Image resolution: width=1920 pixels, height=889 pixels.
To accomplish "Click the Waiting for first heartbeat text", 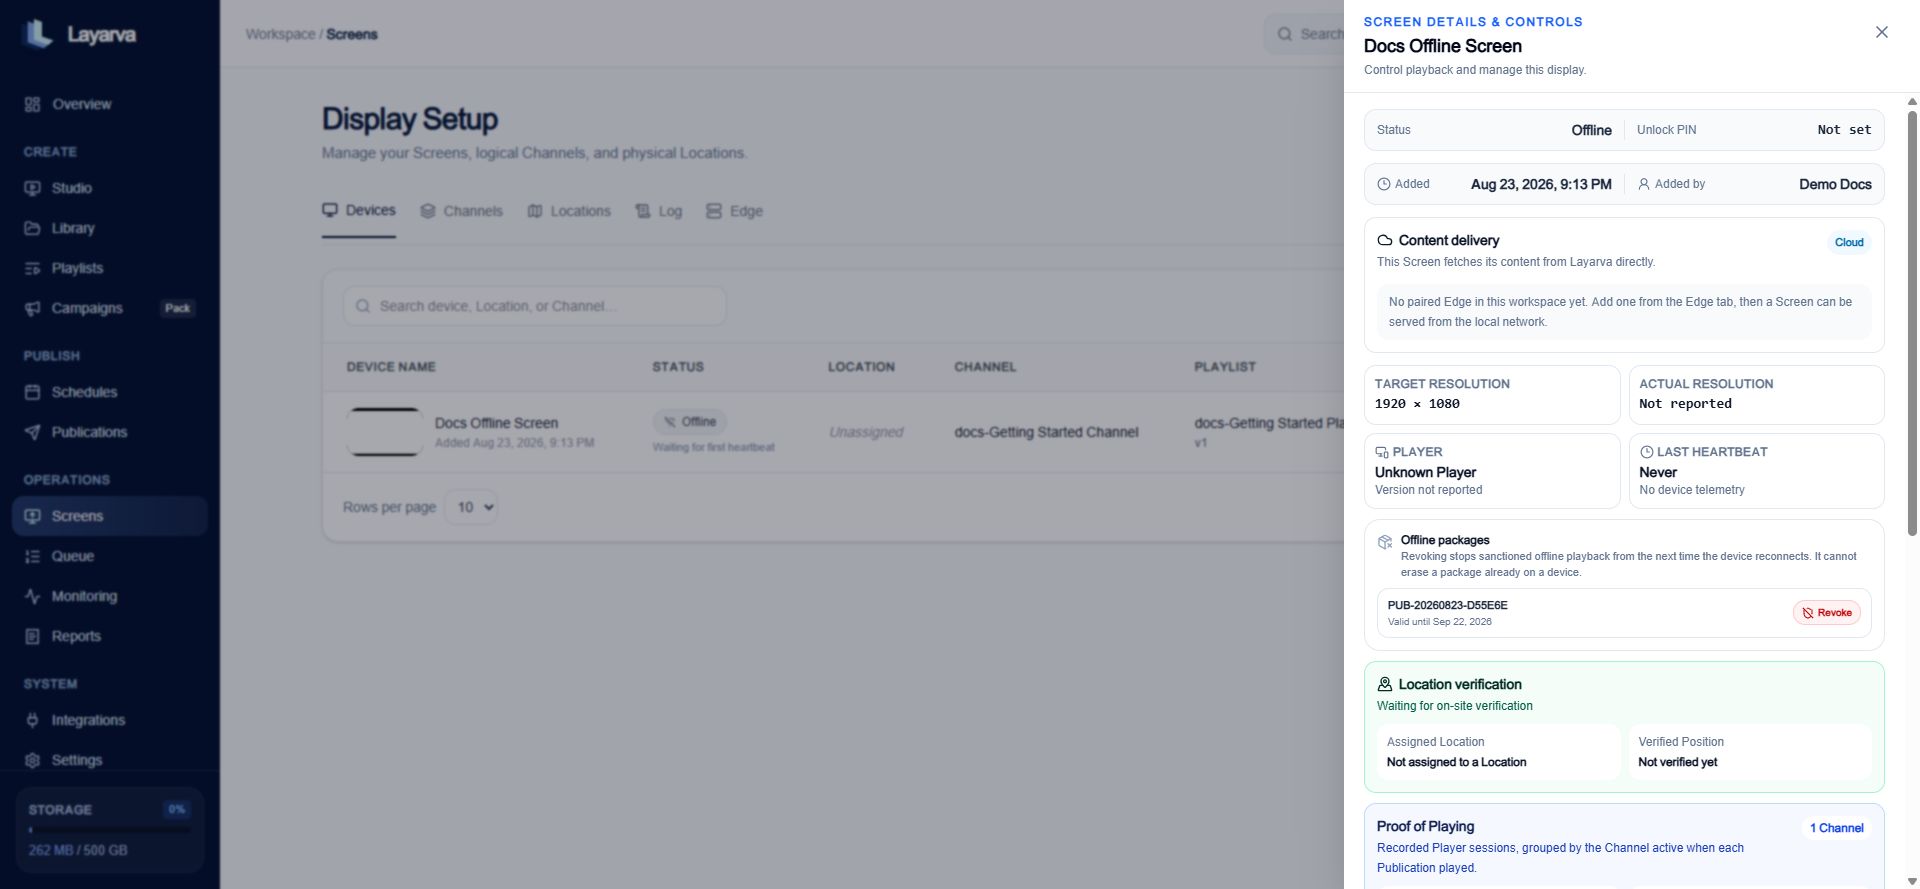I will (x=714, y=447).
